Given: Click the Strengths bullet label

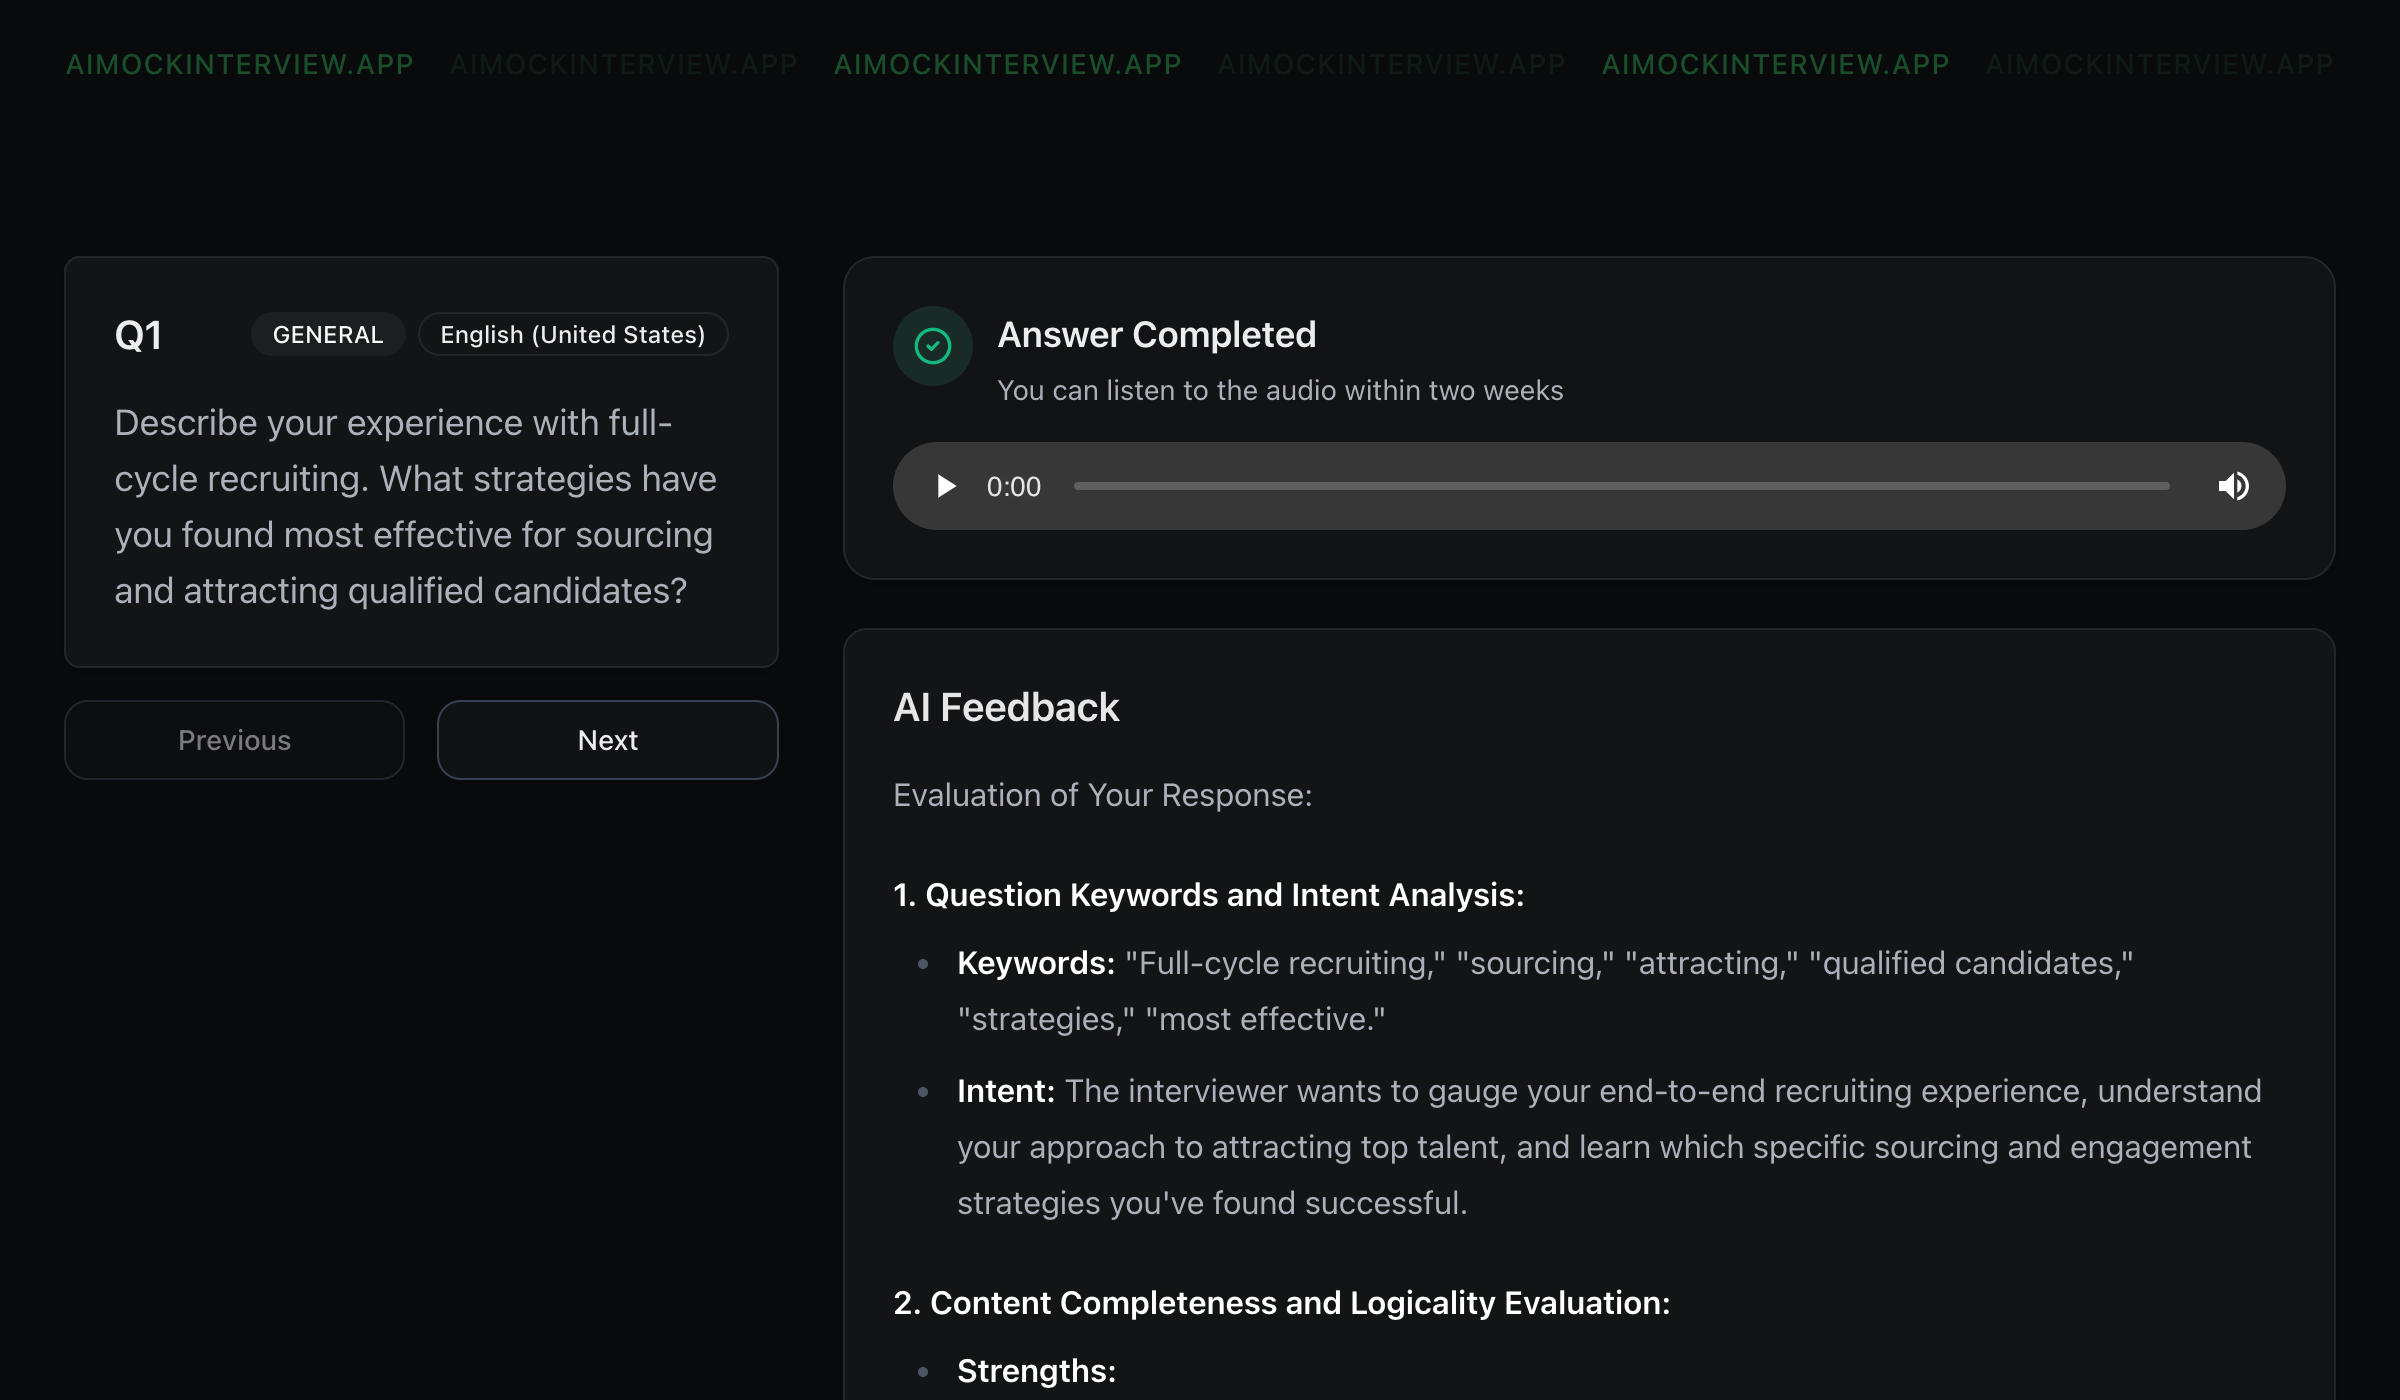Looking at the screenshot, I should [1036, 1371].
